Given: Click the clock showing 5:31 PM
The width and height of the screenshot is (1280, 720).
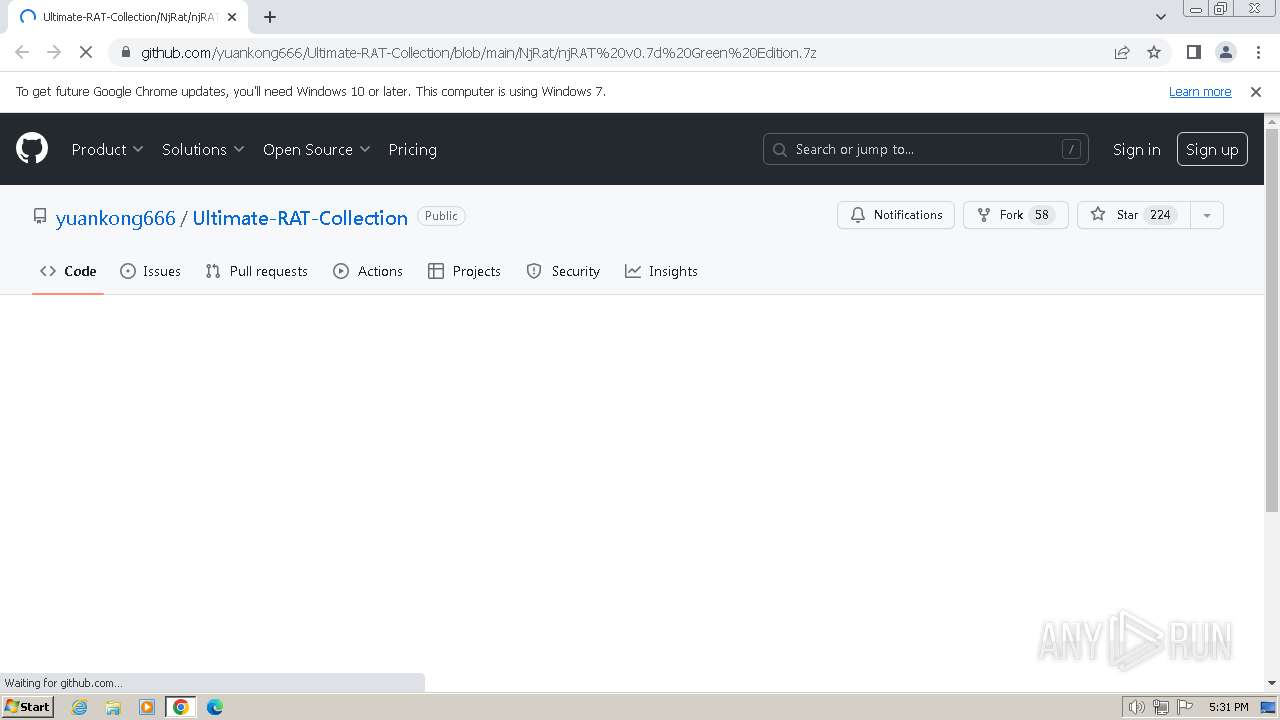Looking at the screenshot, I should click(x=1228, y=707).
